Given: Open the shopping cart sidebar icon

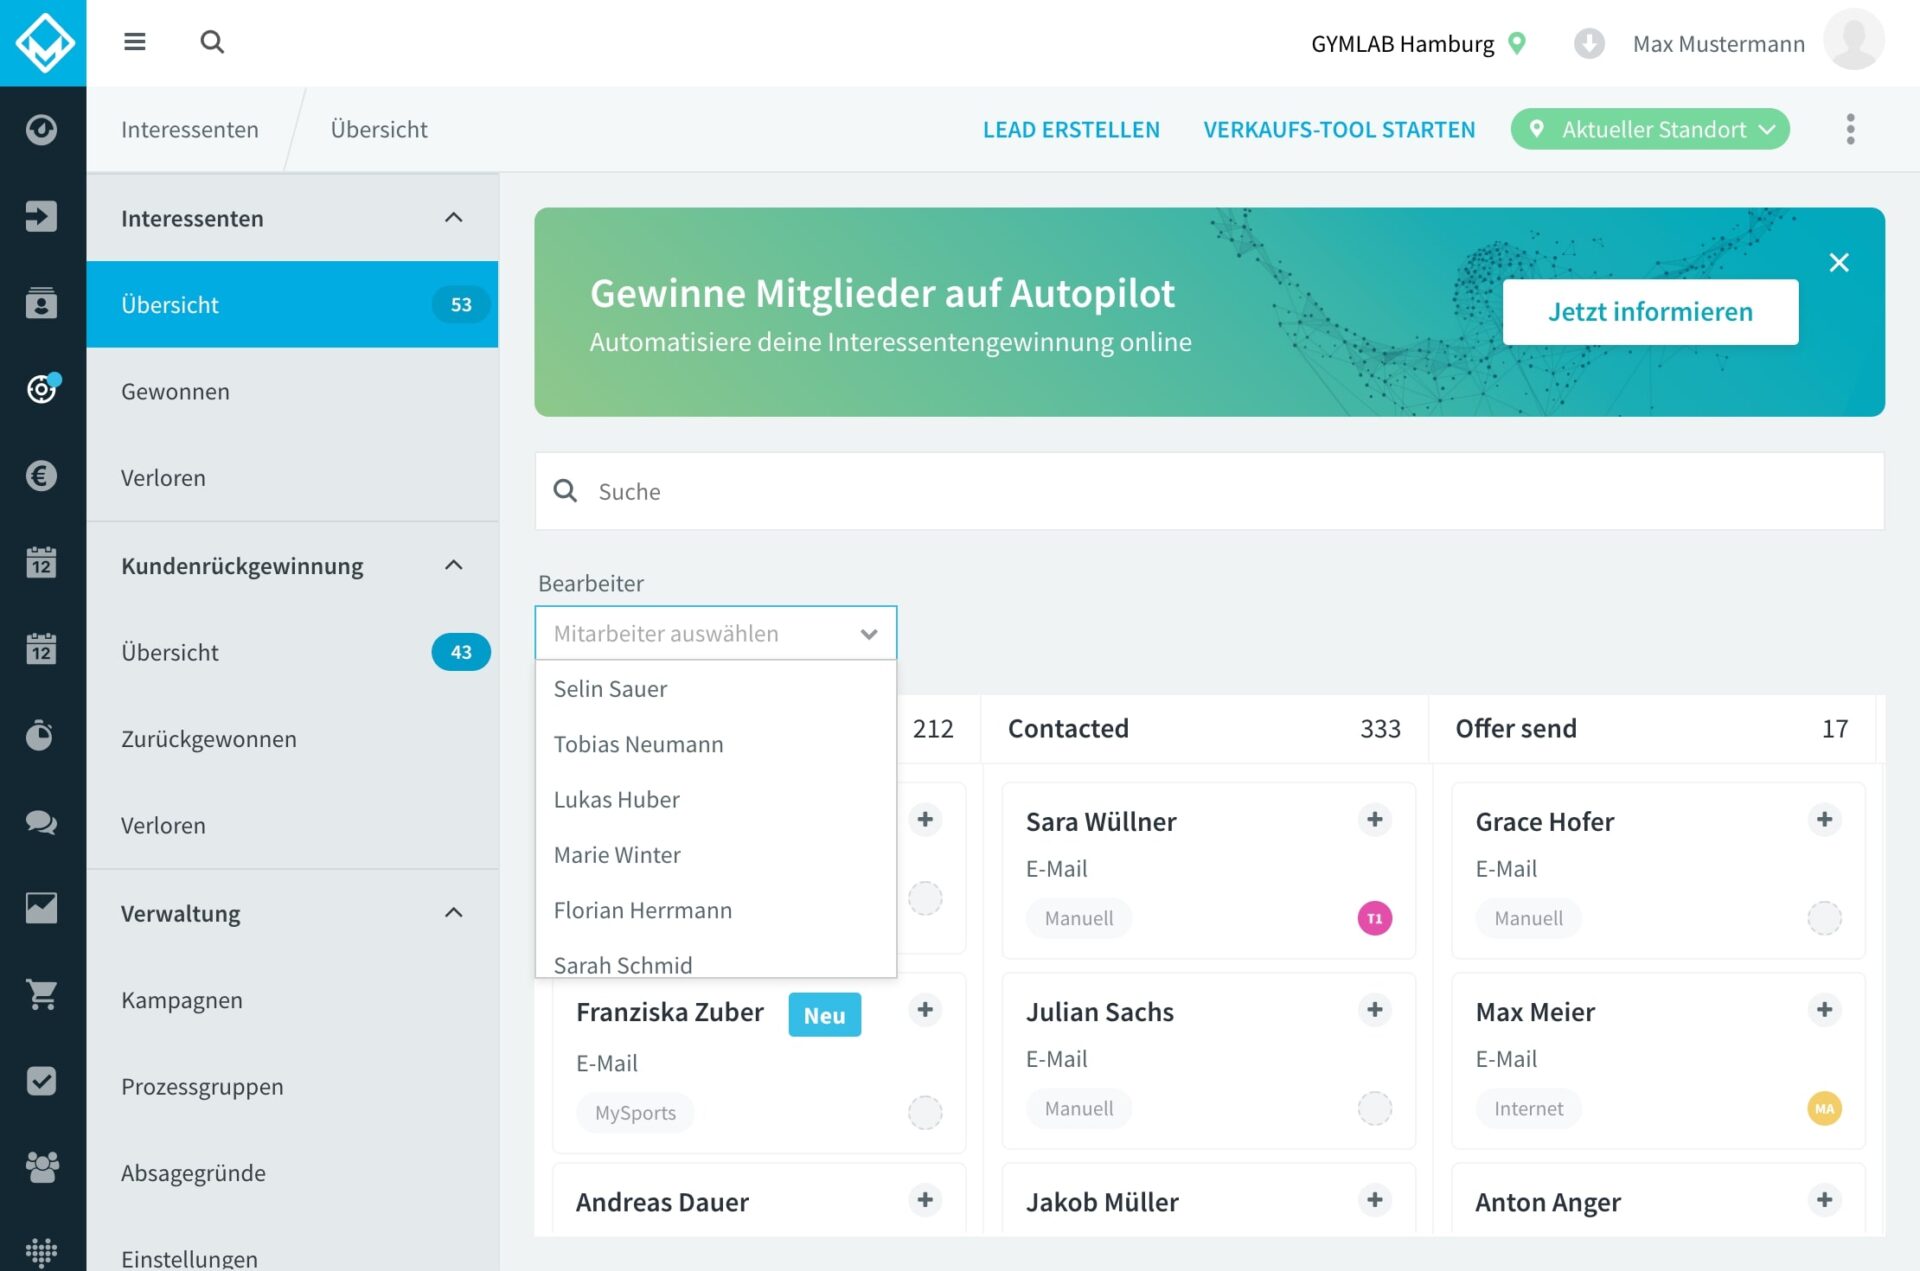Looking at the screenshot, I should [41, 994].
